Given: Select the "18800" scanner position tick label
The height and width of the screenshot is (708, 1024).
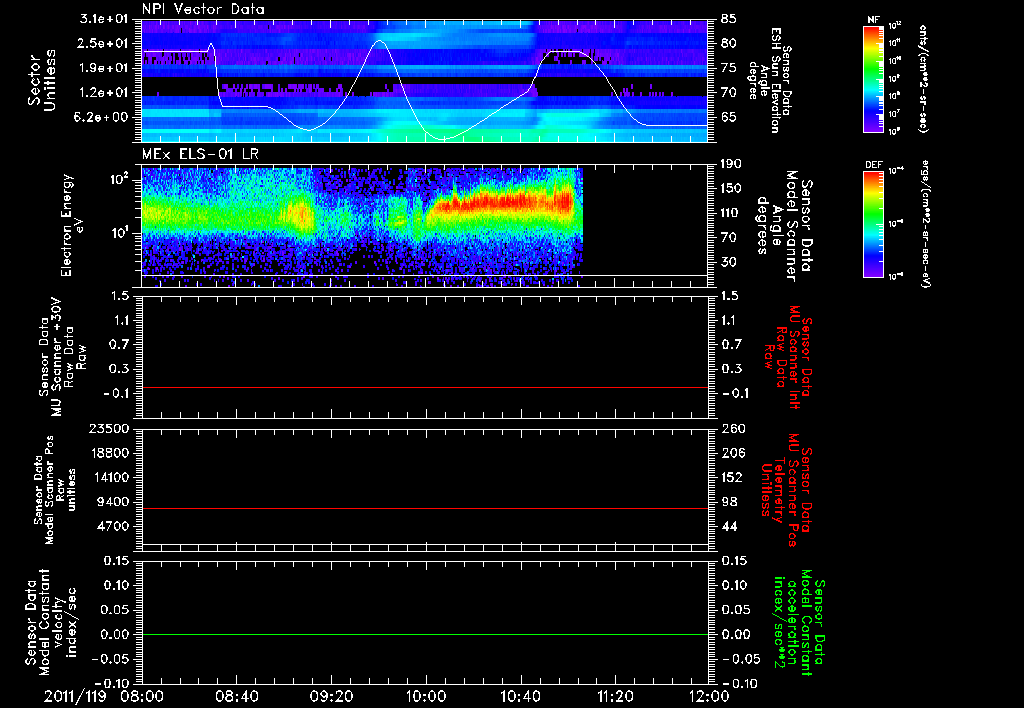Looking at the screenshot, I should [112, 453].
